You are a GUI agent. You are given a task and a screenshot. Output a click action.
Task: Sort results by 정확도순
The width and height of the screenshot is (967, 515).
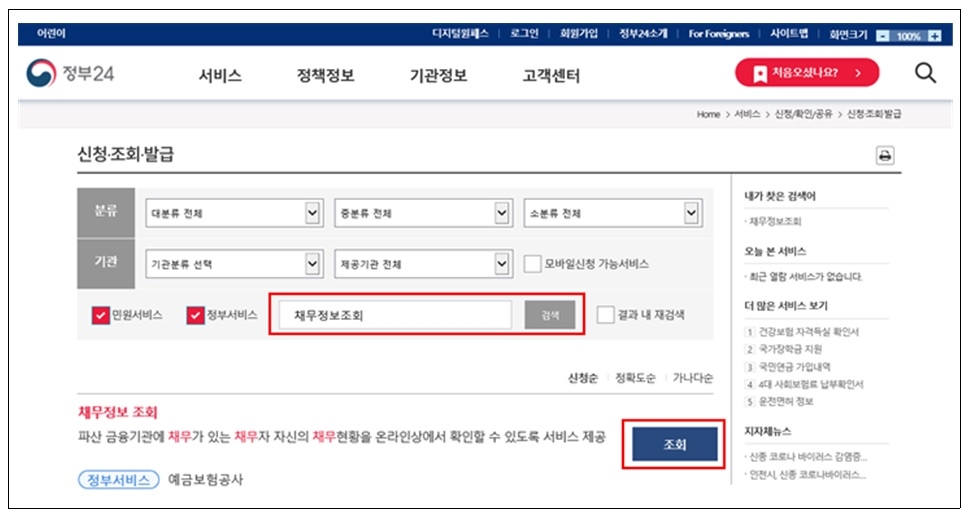[635, 377]
